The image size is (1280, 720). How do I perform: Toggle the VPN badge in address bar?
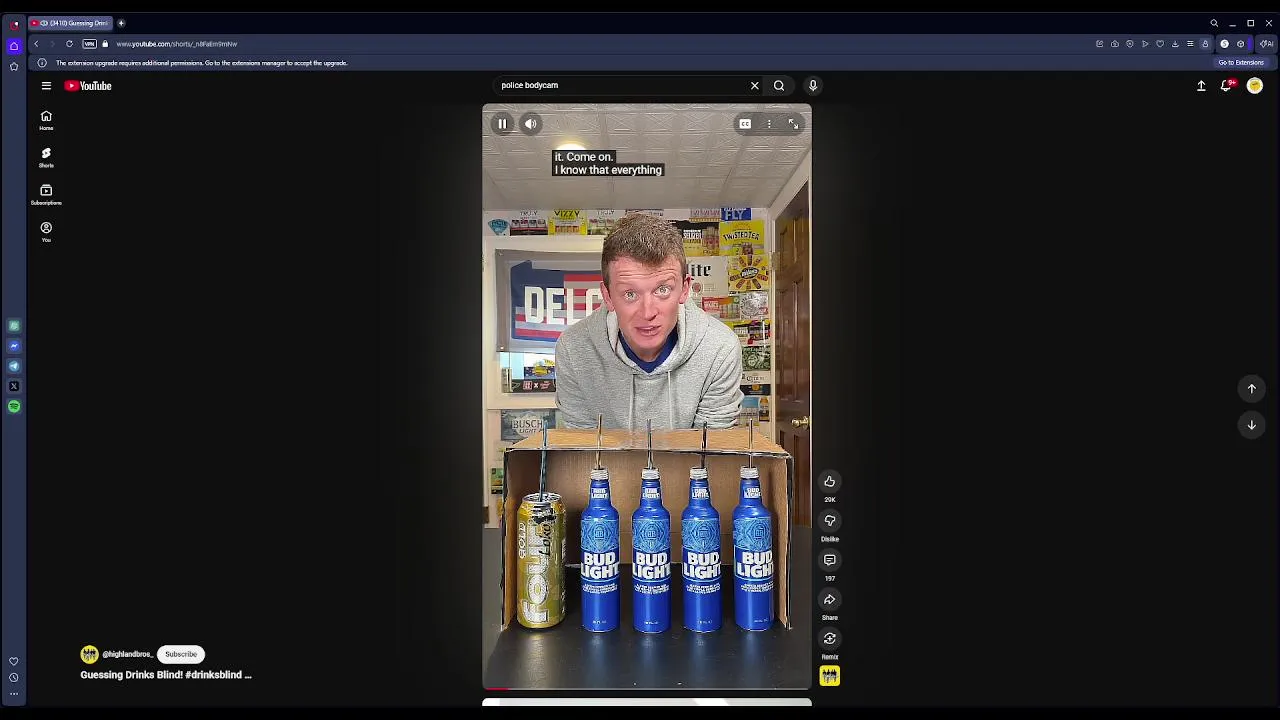[x=89, y=44]
